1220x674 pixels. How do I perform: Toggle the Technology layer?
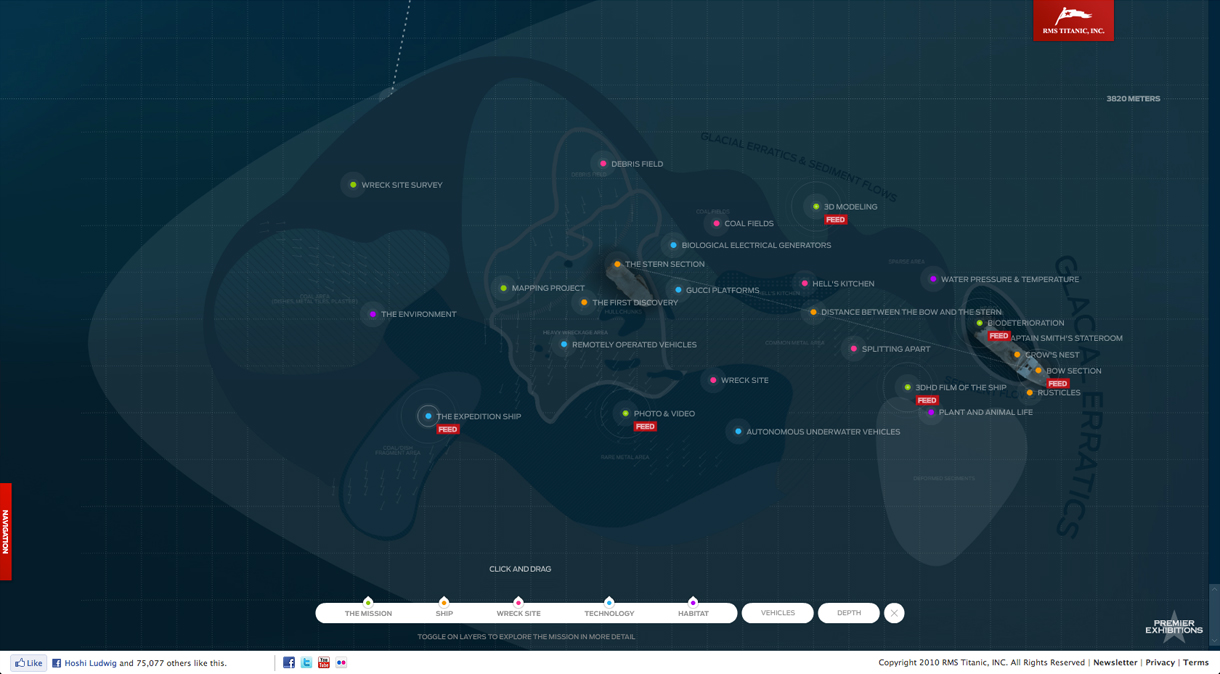click(x=609, y=613)
